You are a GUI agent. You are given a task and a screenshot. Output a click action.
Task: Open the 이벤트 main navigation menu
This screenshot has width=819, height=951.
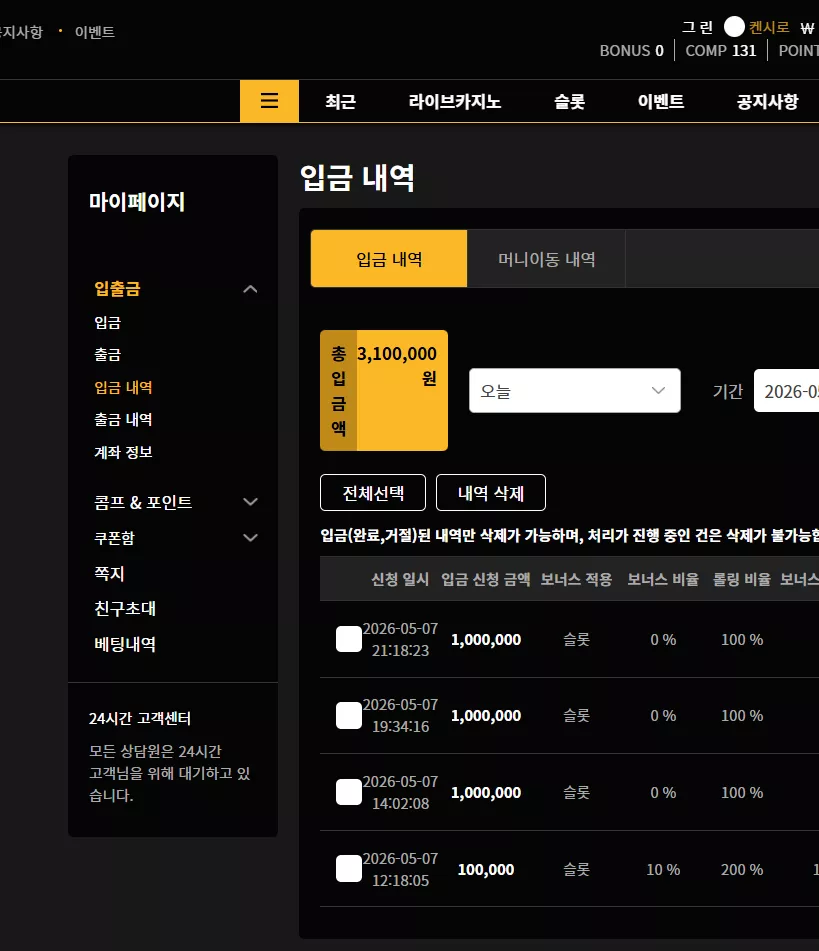[x=661, y=101]
